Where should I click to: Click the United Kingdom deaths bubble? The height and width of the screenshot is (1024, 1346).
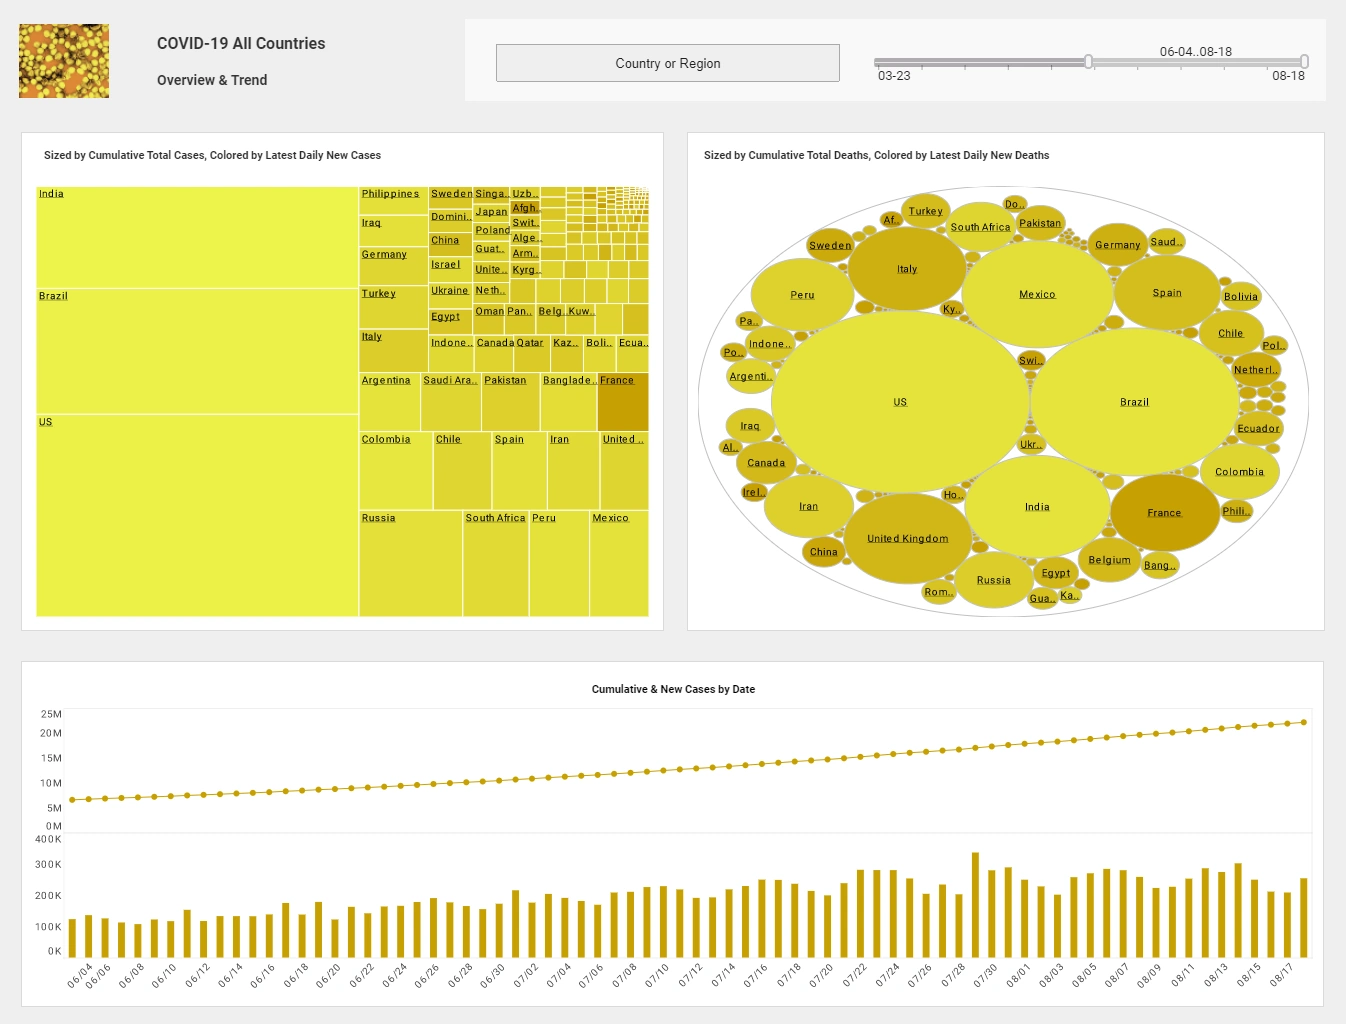907,538
